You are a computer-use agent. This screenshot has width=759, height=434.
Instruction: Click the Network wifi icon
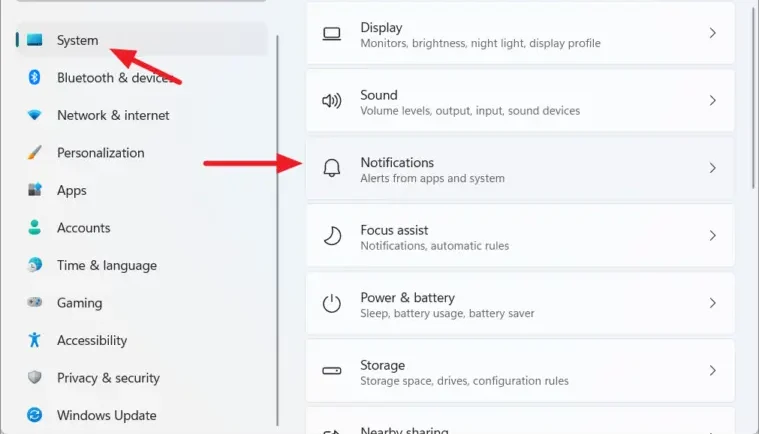35,115
